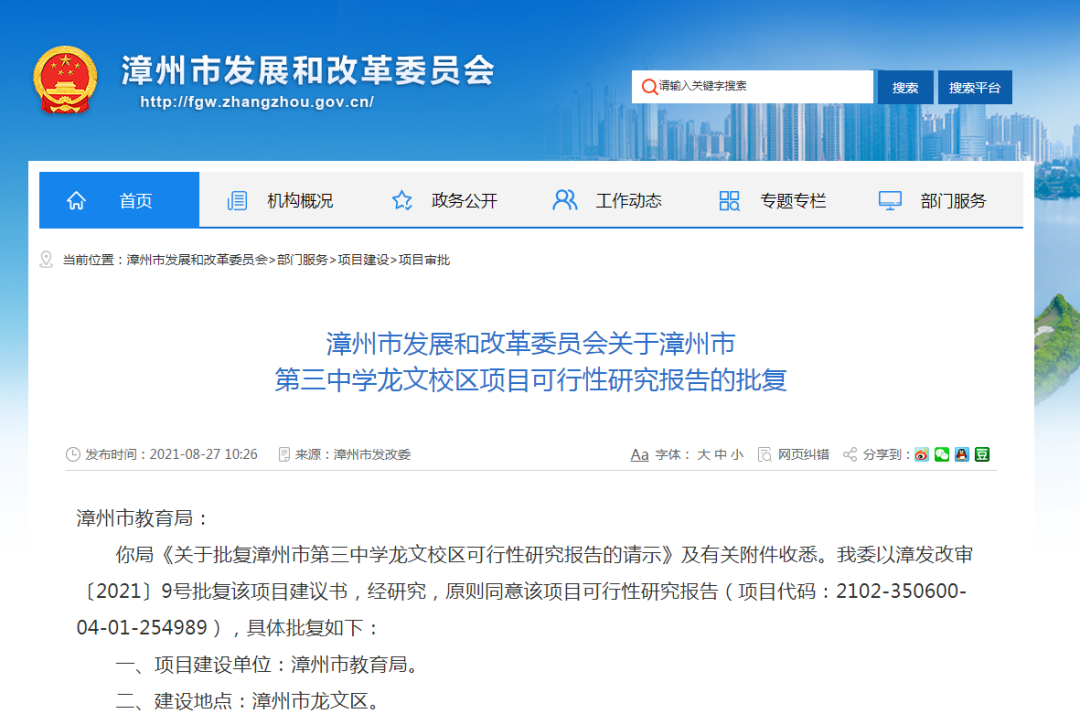The height and width of the screenshot is (714, 1080).
Task: Open the 机构概况 menu
Action: pyautogui.click(x=281, y=201)
